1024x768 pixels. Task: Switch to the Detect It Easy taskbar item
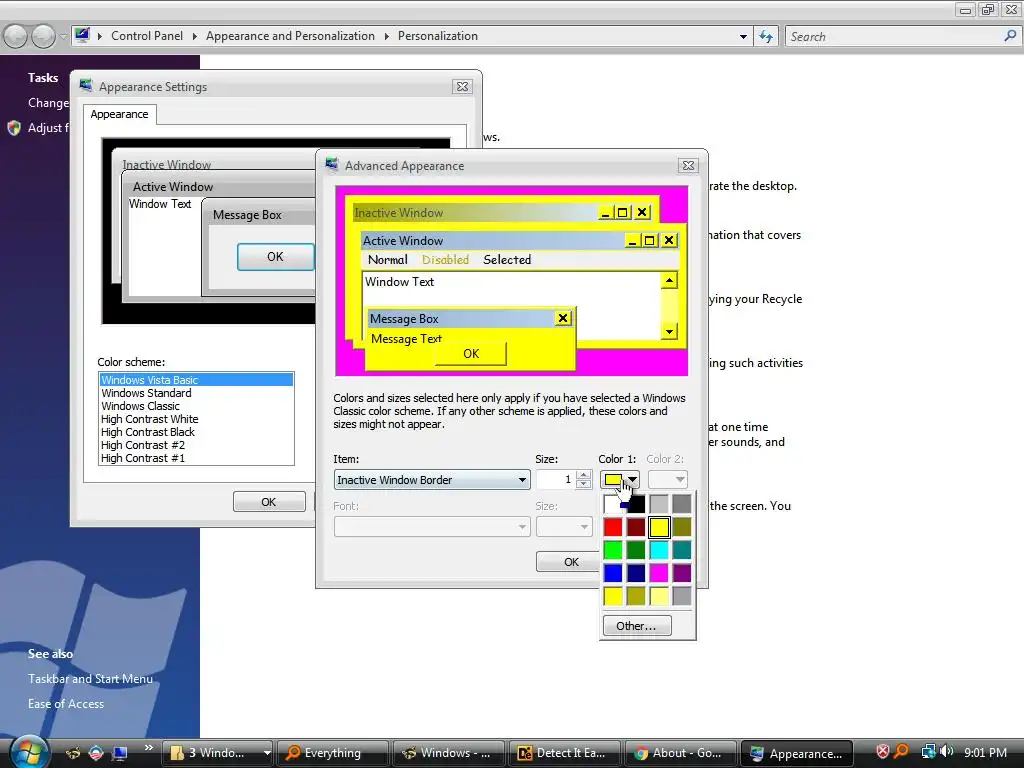(x=563, y=753)
